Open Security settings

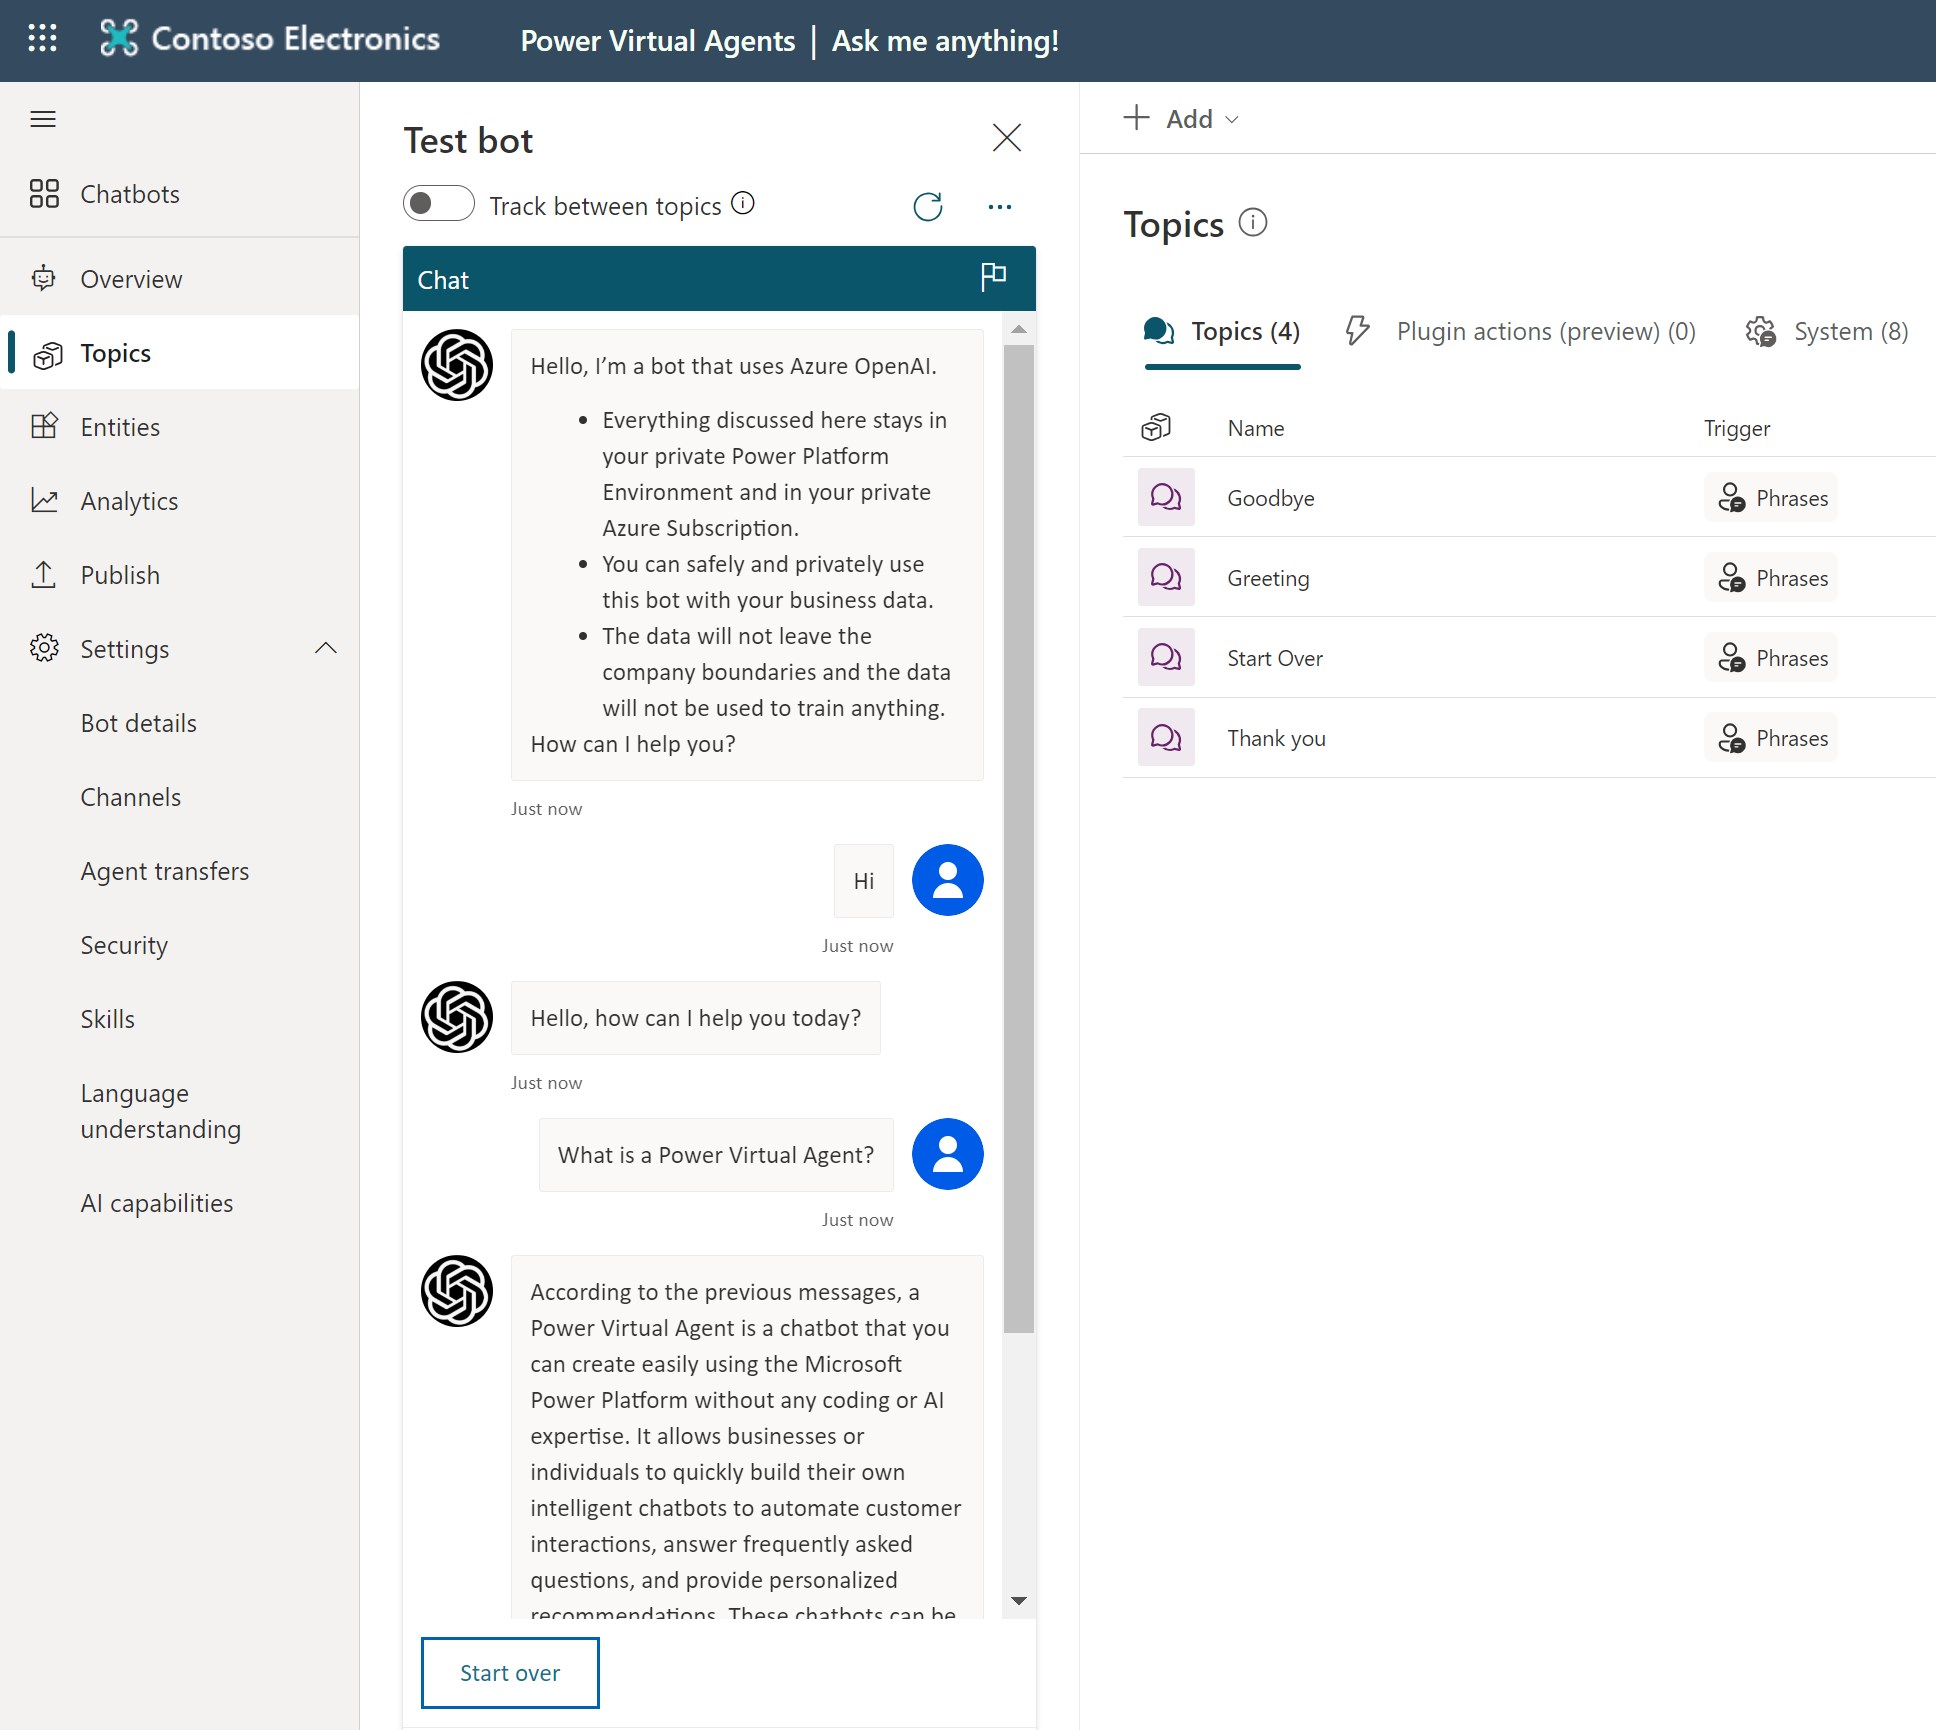coord(124,945)
